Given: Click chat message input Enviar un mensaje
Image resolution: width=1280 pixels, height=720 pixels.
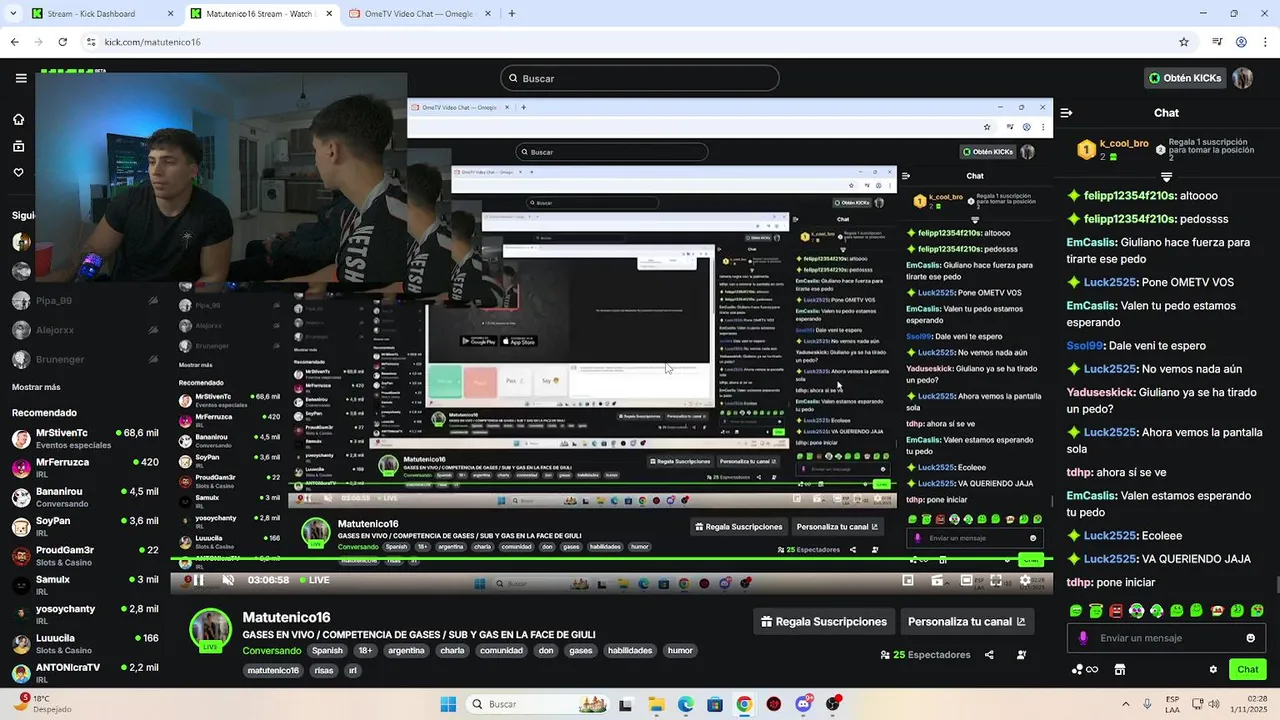Looking at the screenshot, I should coord(1165,638).
